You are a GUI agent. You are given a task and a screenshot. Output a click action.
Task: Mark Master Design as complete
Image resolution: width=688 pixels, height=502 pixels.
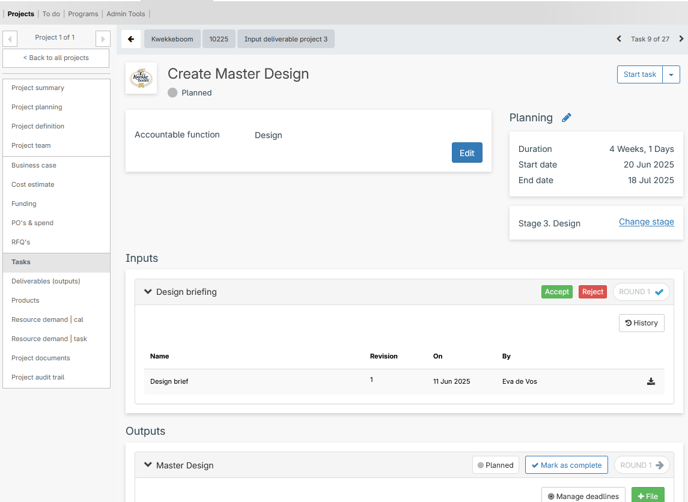click(566, 465)
